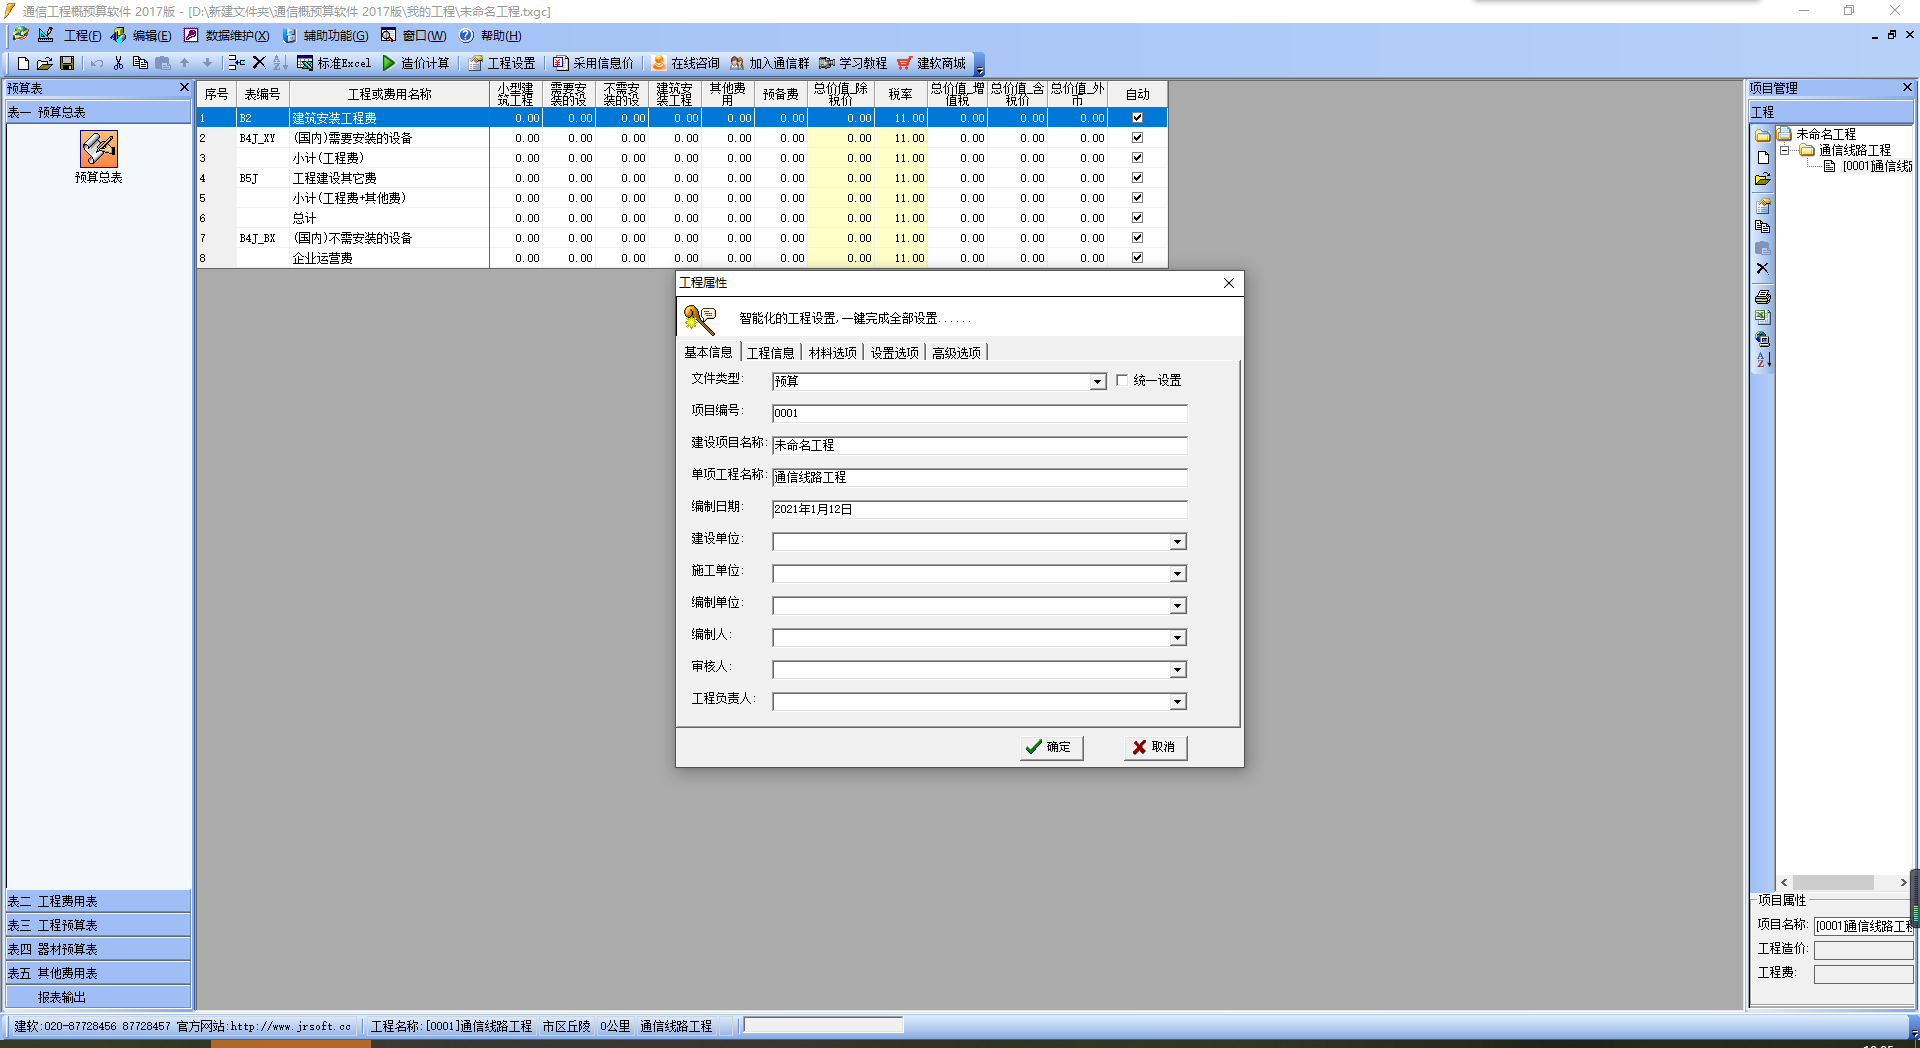The height and width of the screenshot is (1048, 1920).
Task: Toggle the 统一设置 checkbox
Action: point(1122,380)
